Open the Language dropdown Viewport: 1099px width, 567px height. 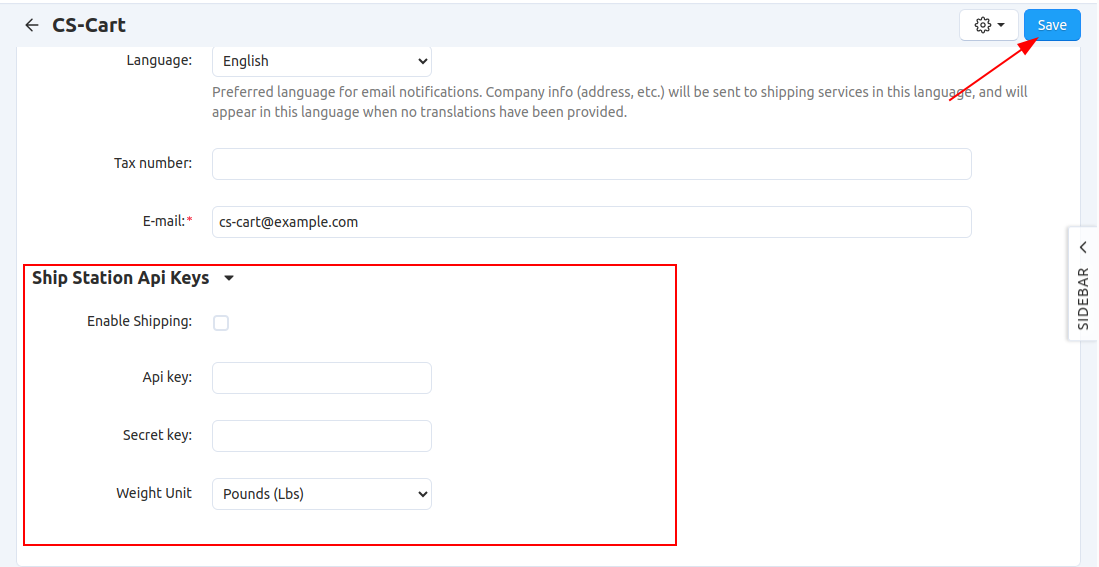pos(321,61)
